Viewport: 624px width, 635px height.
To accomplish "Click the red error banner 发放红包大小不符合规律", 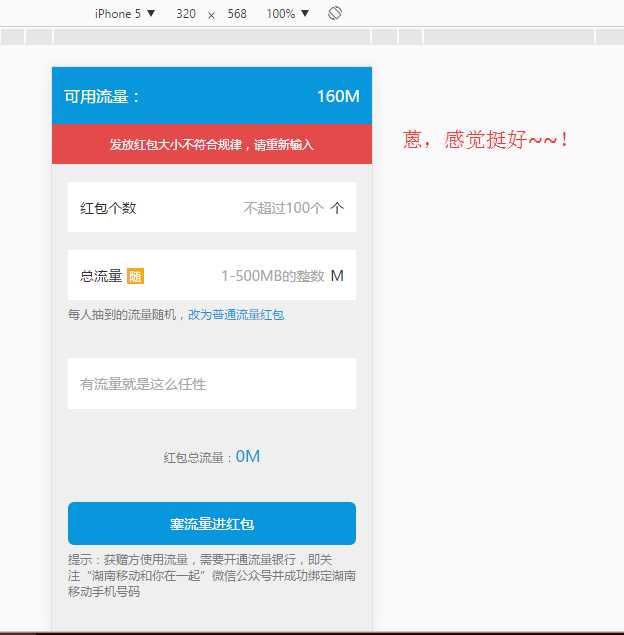I will (x=212, y=144).
